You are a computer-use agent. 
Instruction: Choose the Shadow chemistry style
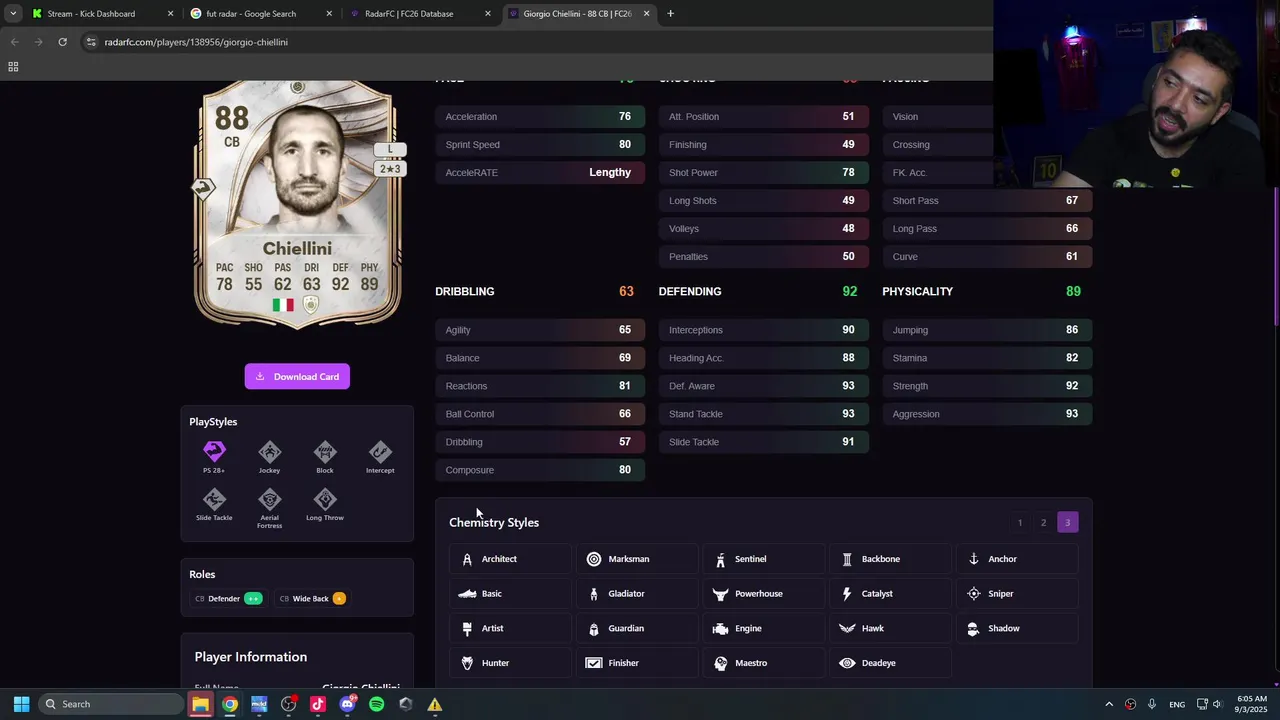[1018, 628]
